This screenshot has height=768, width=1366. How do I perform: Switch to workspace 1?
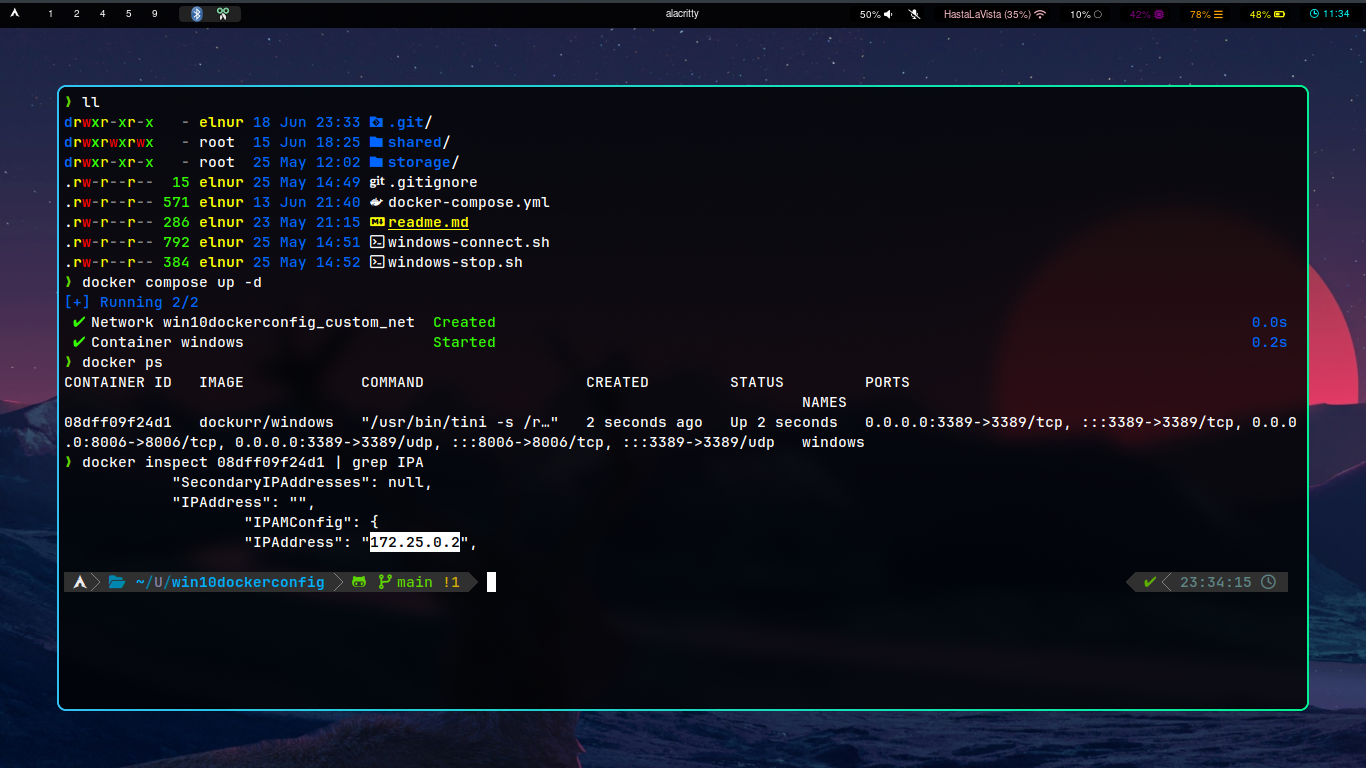click(51, 14)
